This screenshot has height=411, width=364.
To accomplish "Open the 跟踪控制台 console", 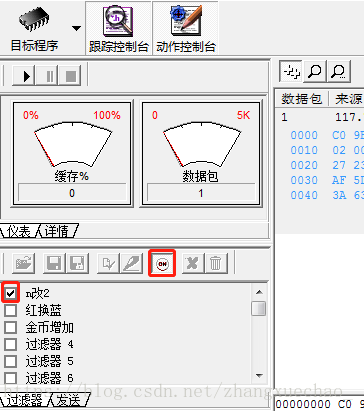I will point(119,28).
